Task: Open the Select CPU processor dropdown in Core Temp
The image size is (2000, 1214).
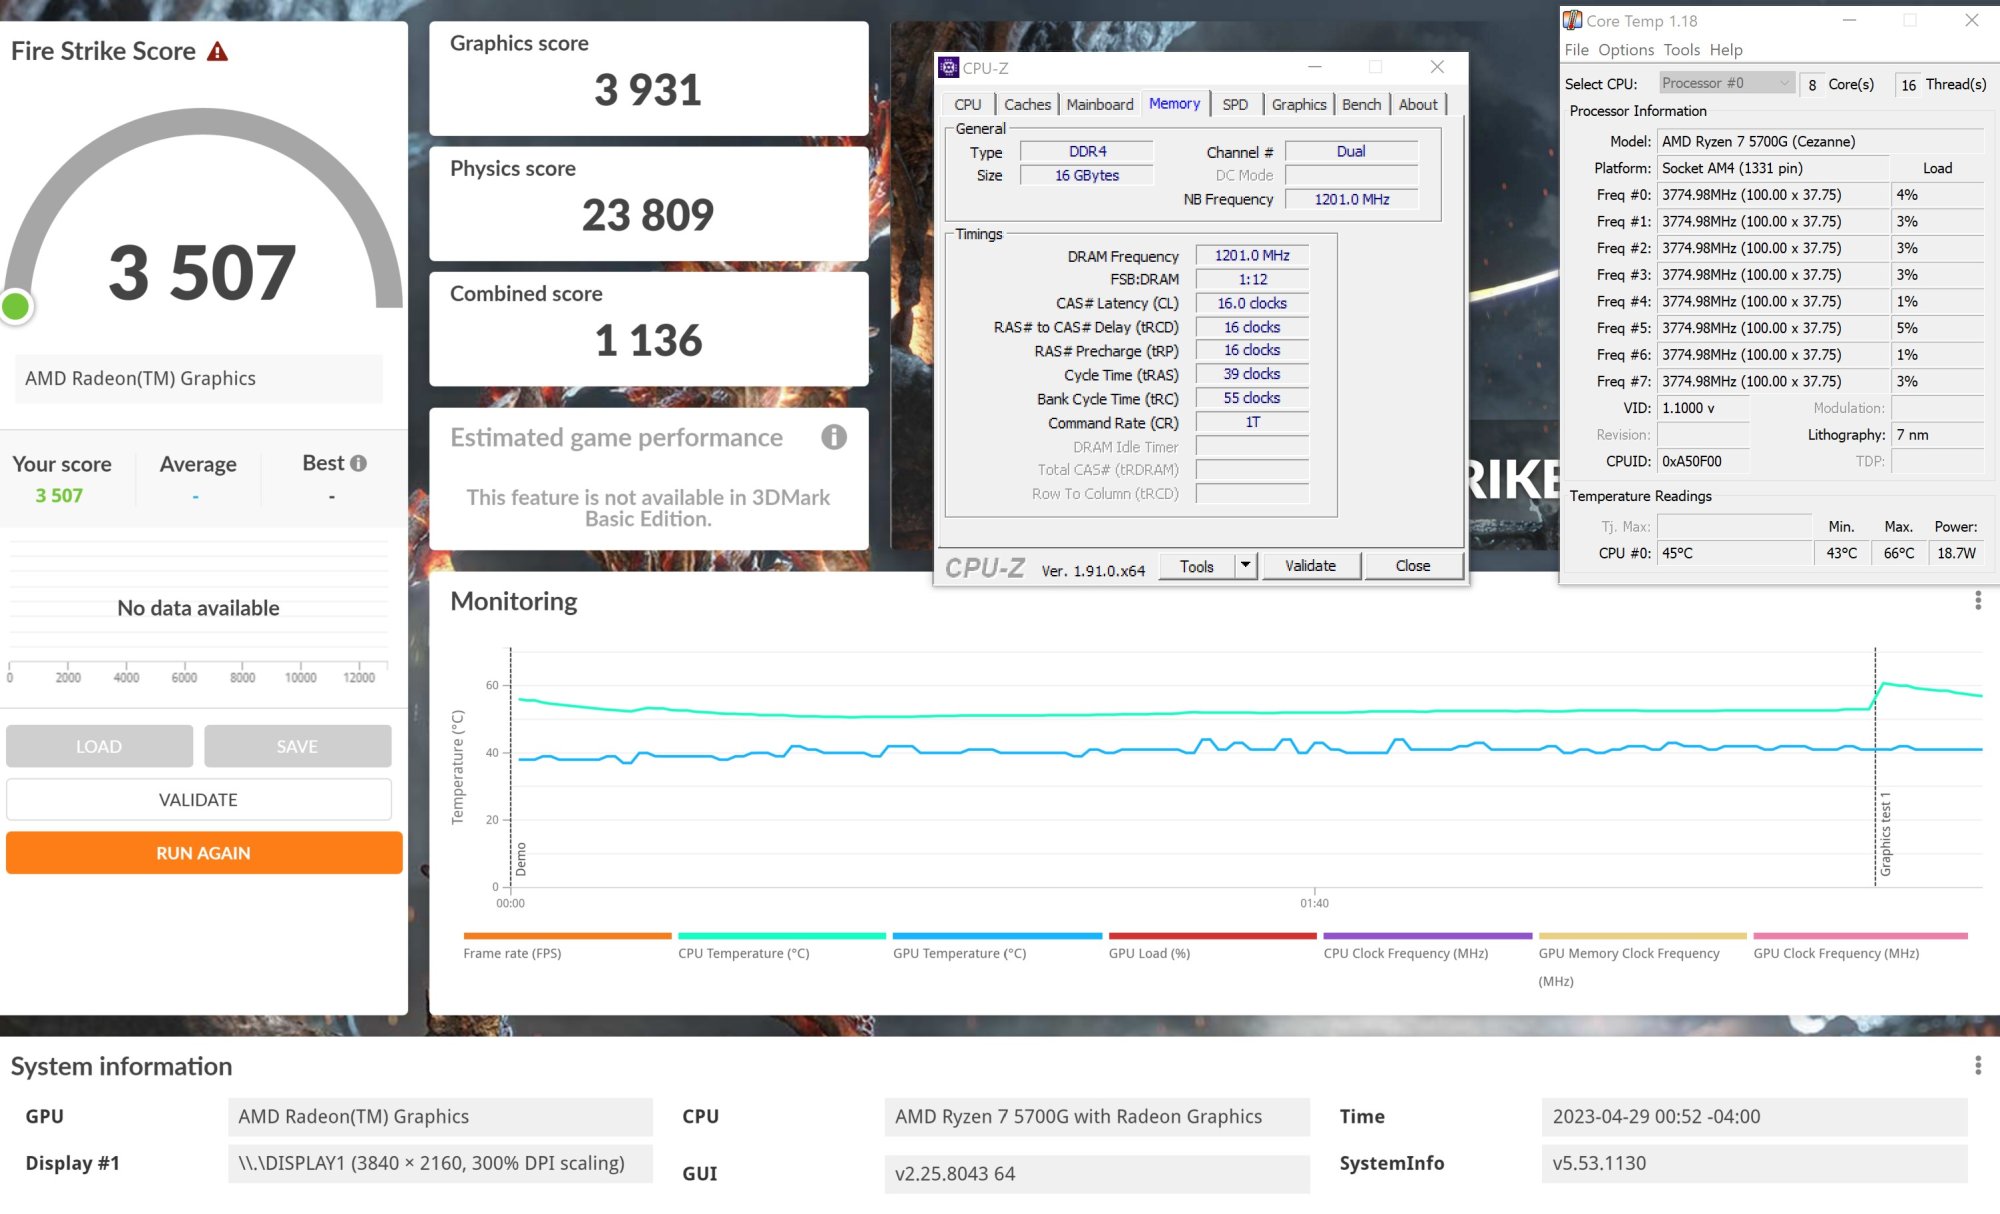Action: click(x=1785, y=83)
